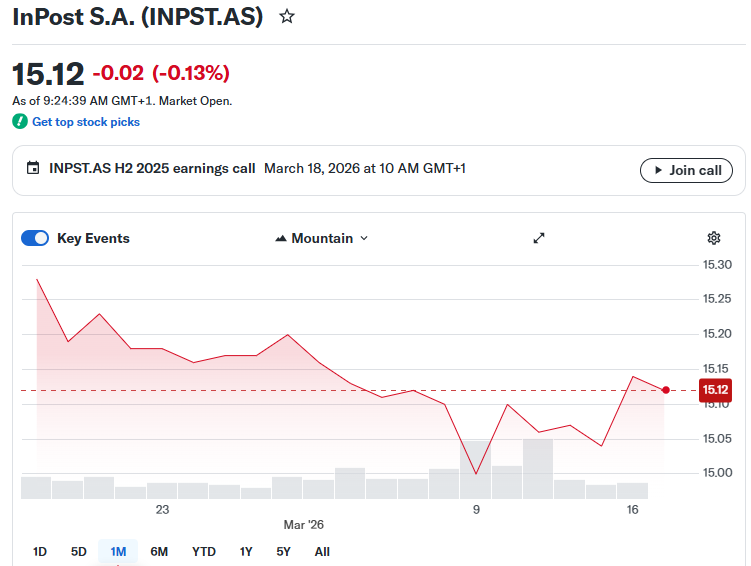Open the Mountain chart type dropdown
Screen dimensions: 751x566
tap(321, 238)
